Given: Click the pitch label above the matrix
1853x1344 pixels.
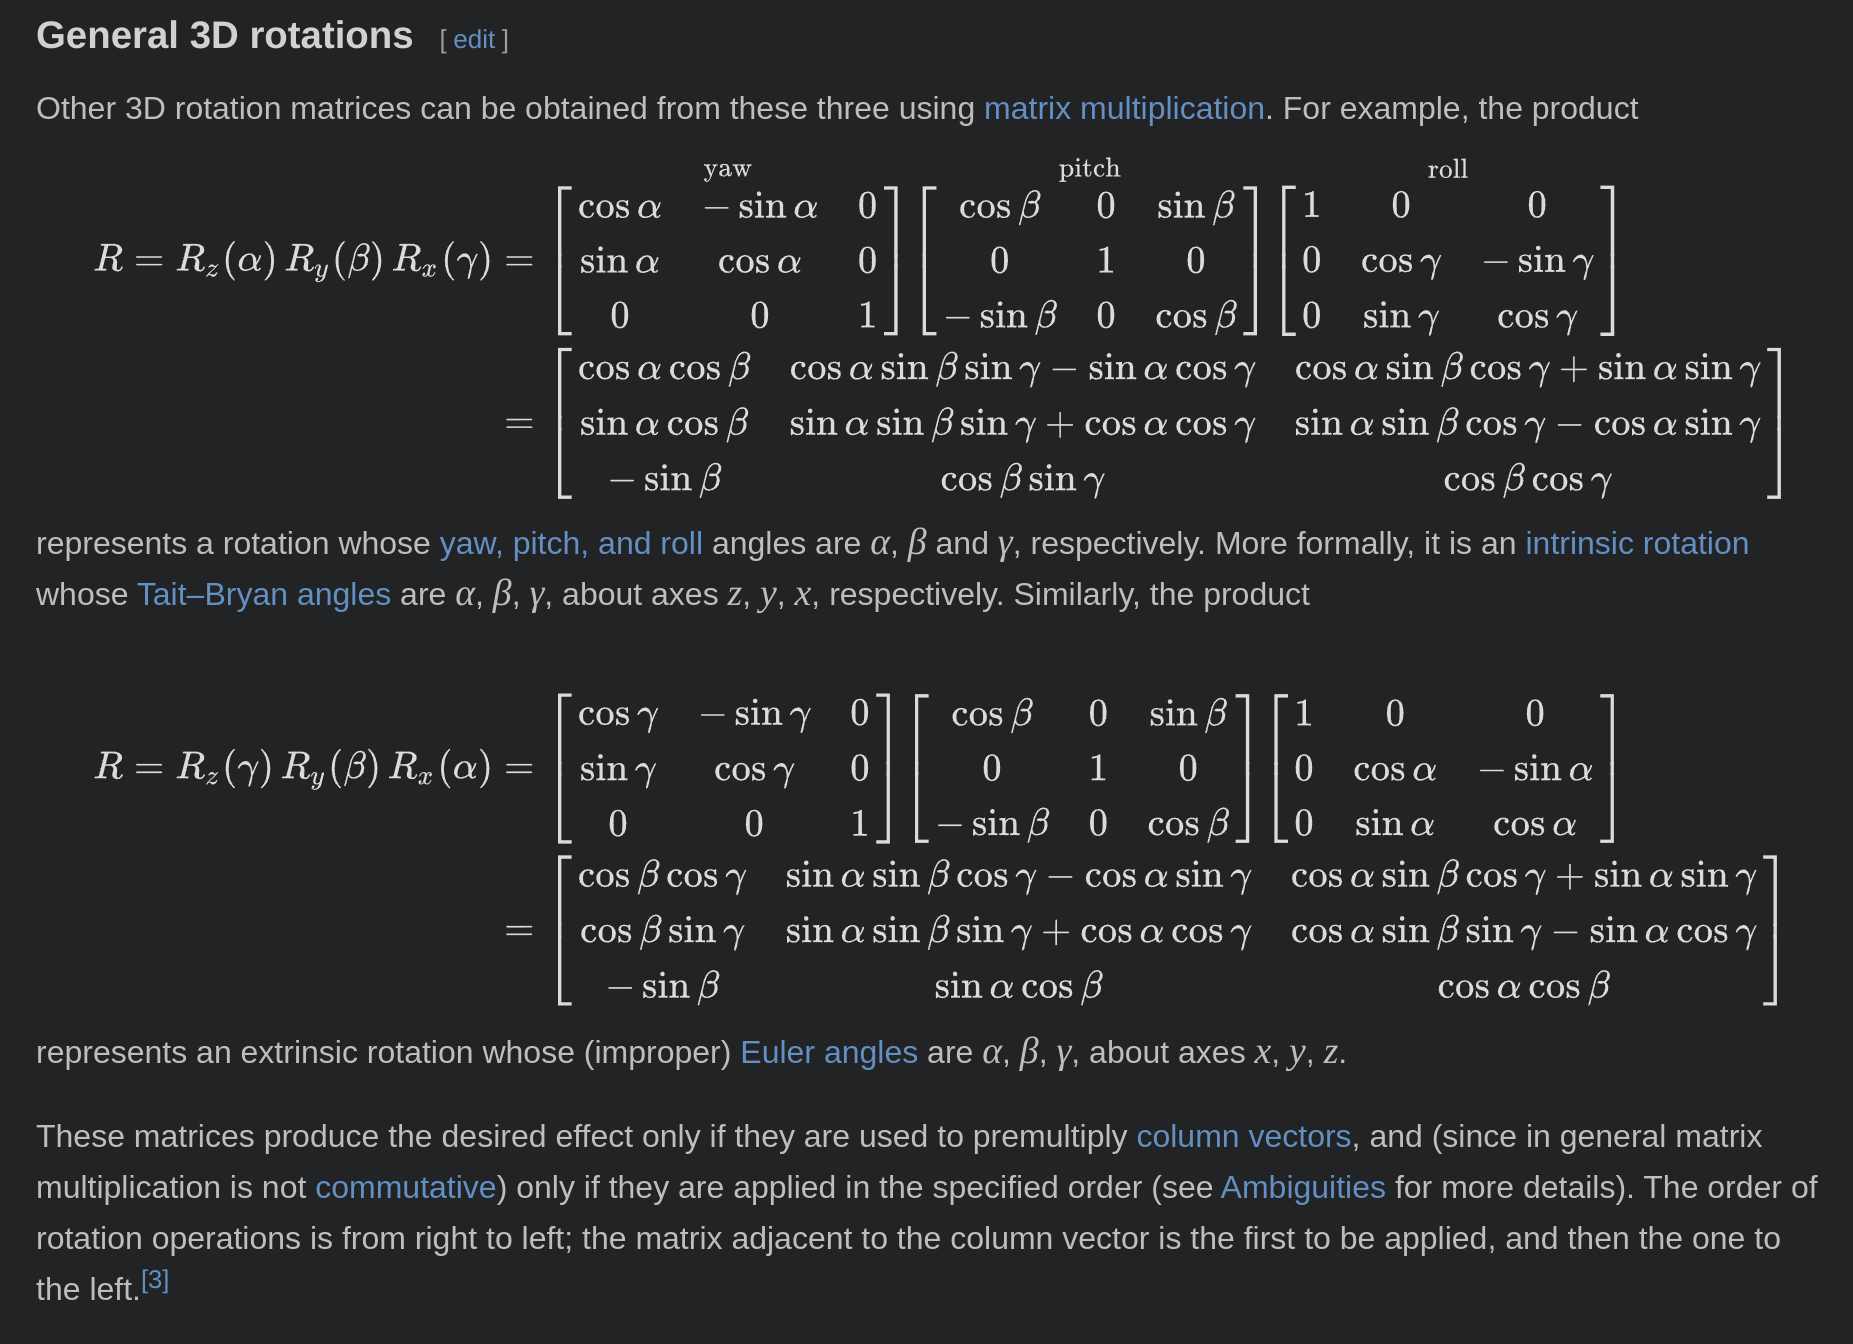Looking at the screenshot, I should click(x=1089, y=169).
